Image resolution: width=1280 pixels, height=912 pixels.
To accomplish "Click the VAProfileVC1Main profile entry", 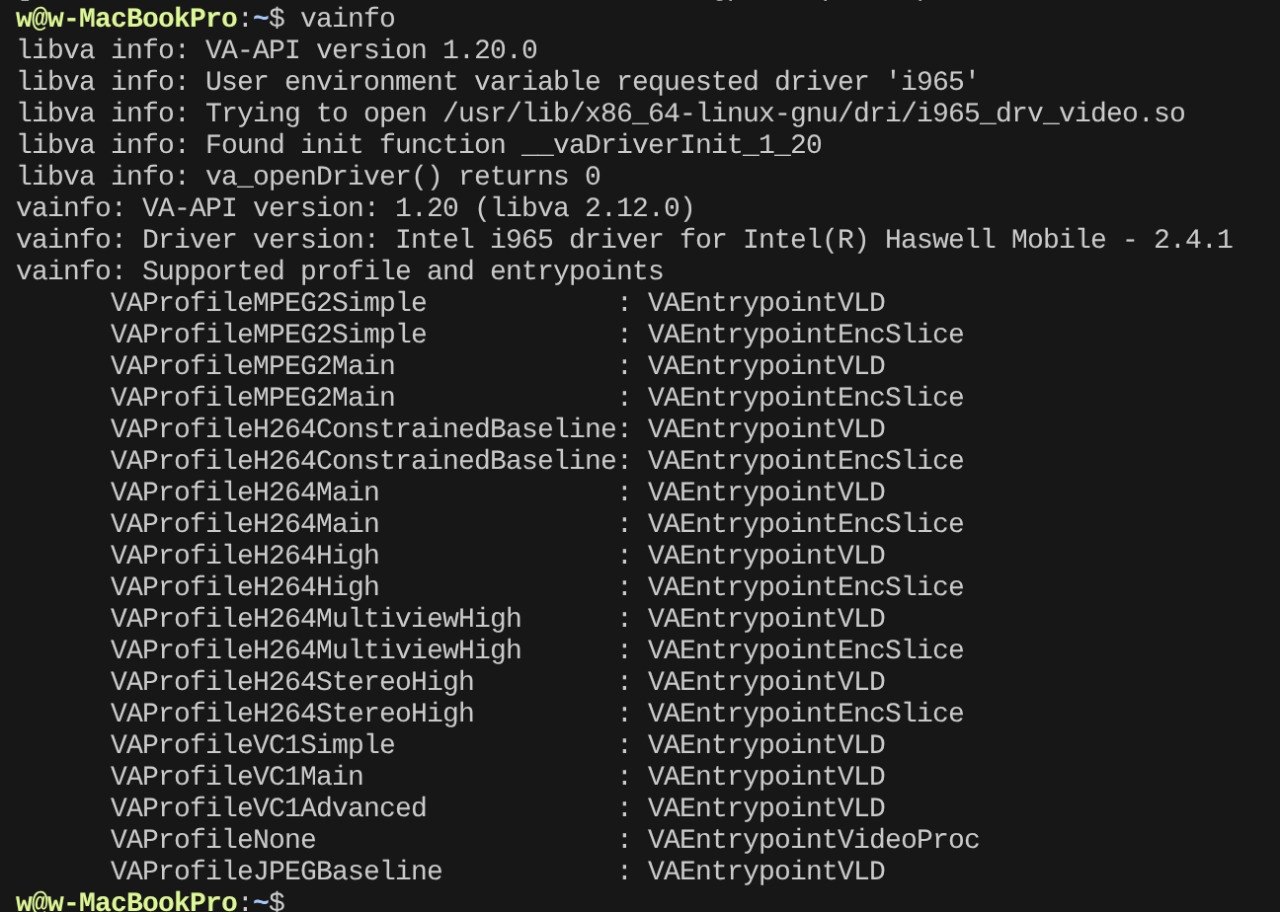I will (x=237, y=776).
